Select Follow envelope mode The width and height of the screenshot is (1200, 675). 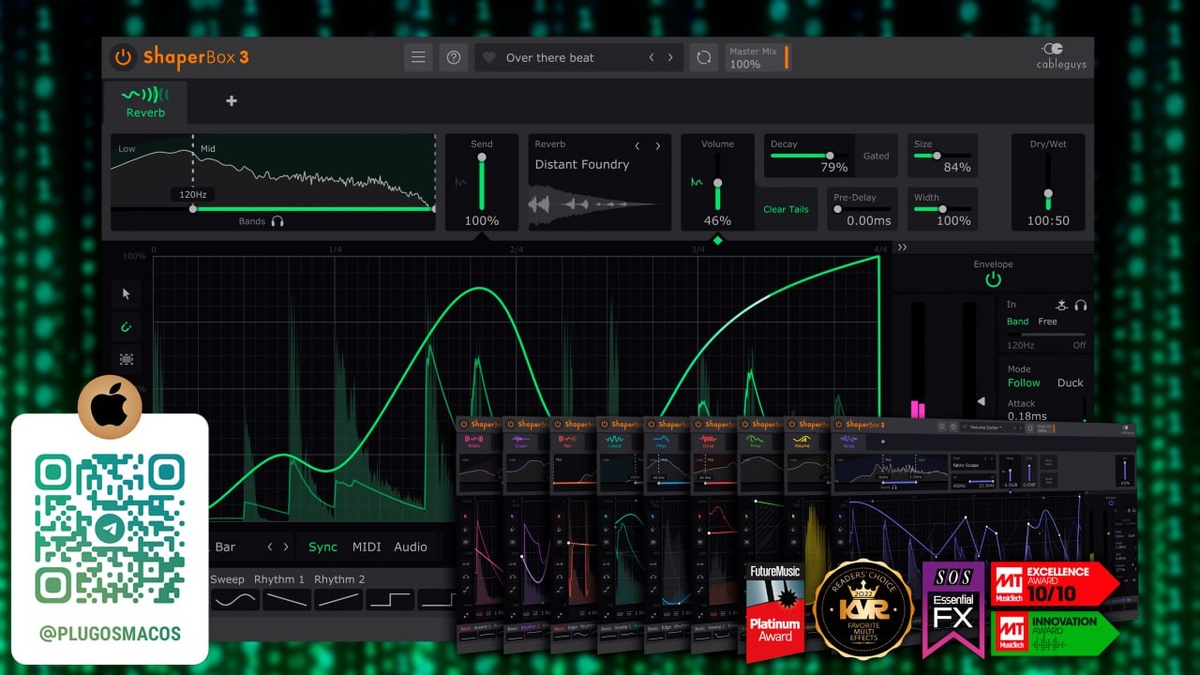click(x=1023, y=383)
